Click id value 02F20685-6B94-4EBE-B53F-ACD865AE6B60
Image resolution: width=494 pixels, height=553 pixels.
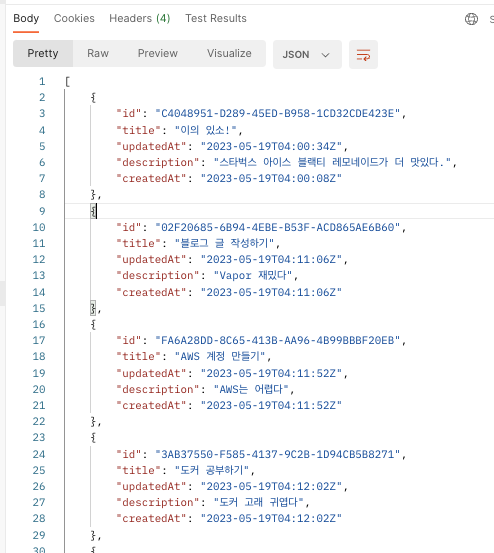point(278,227)
